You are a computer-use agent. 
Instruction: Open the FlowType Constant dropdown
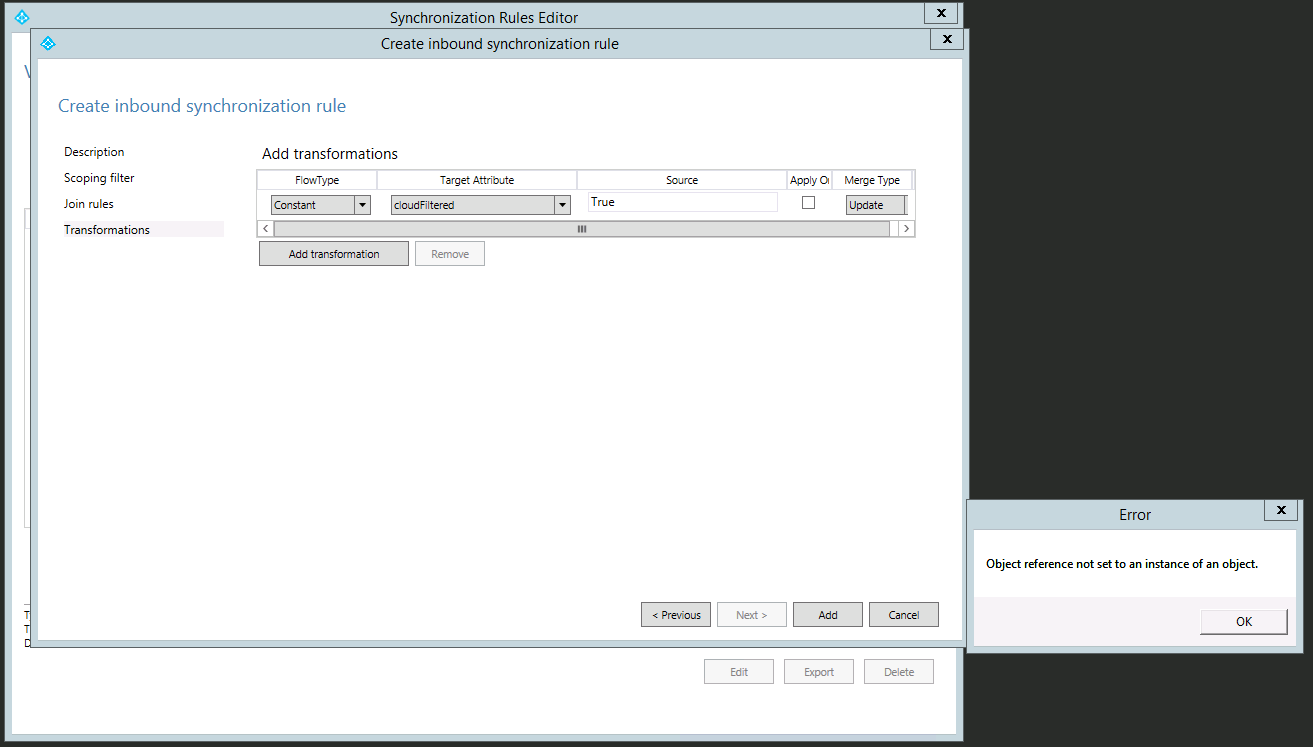click(362, 205)
